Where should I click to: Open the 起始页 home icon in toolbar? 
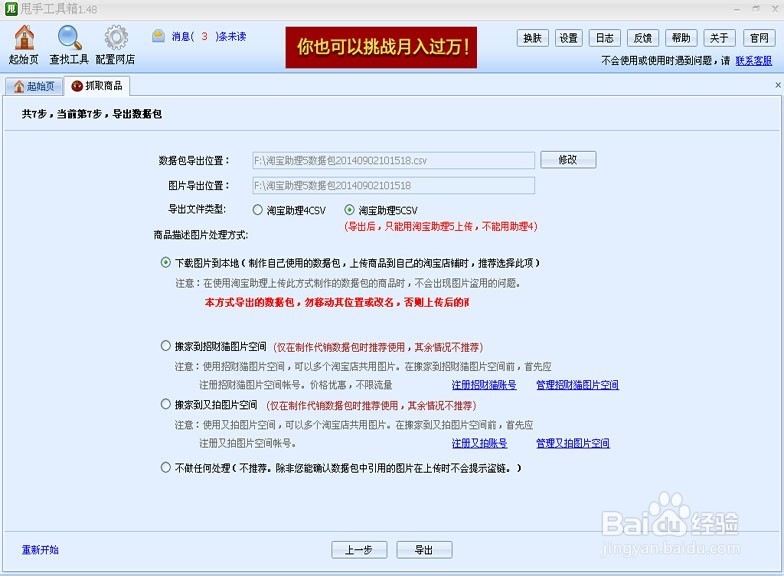pos(24,44)
